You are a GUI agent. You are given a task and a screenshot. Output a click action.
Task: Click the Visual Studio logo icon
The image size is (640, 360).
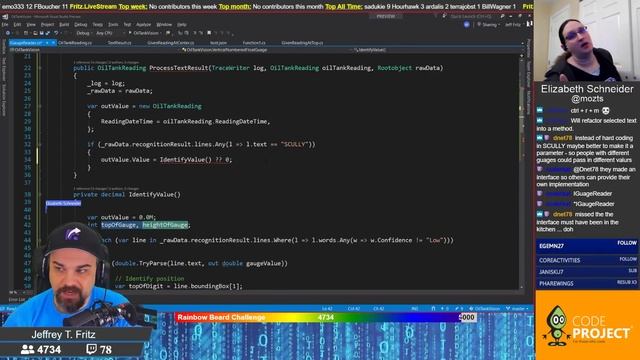pyautogui.click(x=5, y=17)
